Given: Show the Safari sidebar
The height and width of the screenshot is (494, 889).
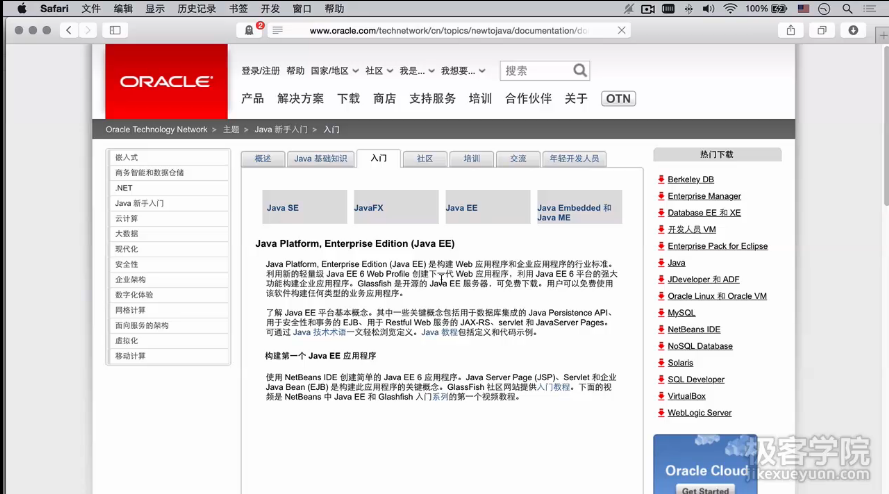Looking at the screenshot, I should pyautogui.click(x=115, y=30).
